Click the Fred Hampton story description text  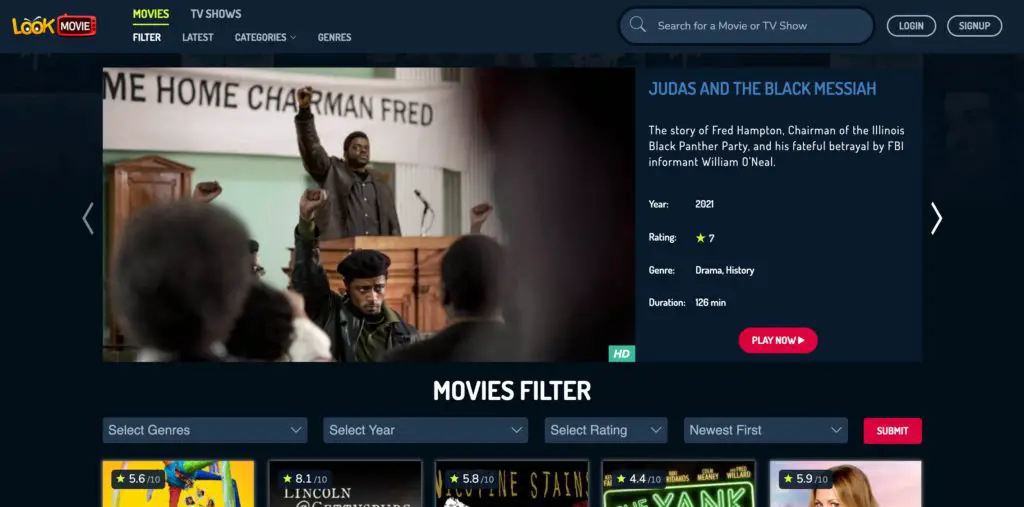tap(776, 146)
